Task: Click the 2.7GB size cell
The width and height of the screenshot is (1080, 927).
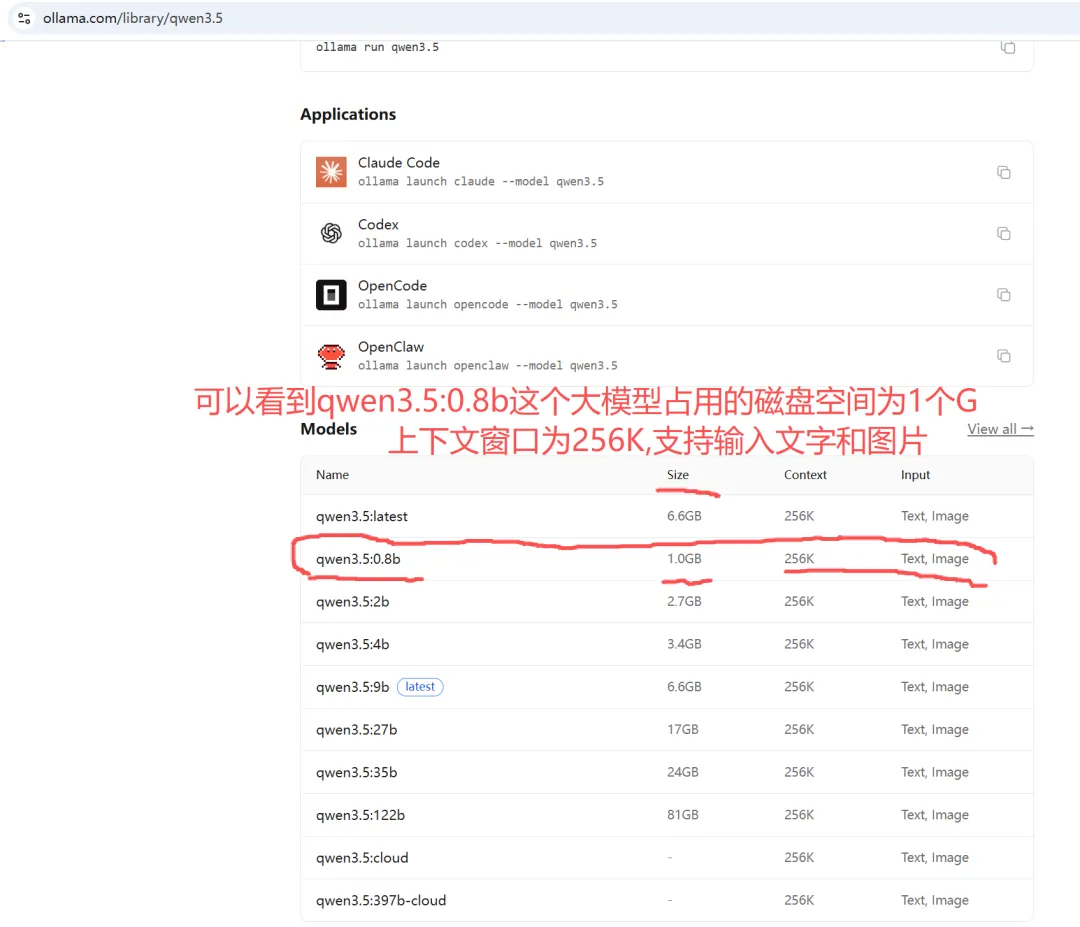Action: (685, 602)
